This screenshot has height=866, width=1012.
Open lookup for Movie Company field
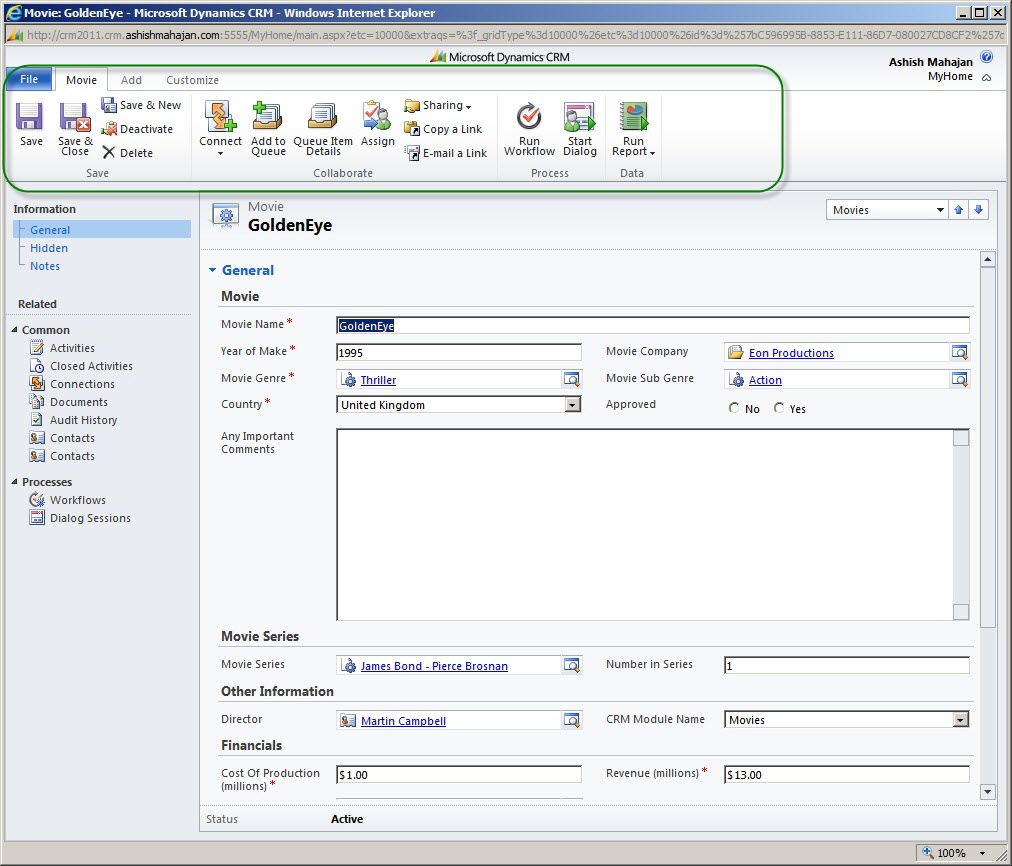(x=960, y=352)
